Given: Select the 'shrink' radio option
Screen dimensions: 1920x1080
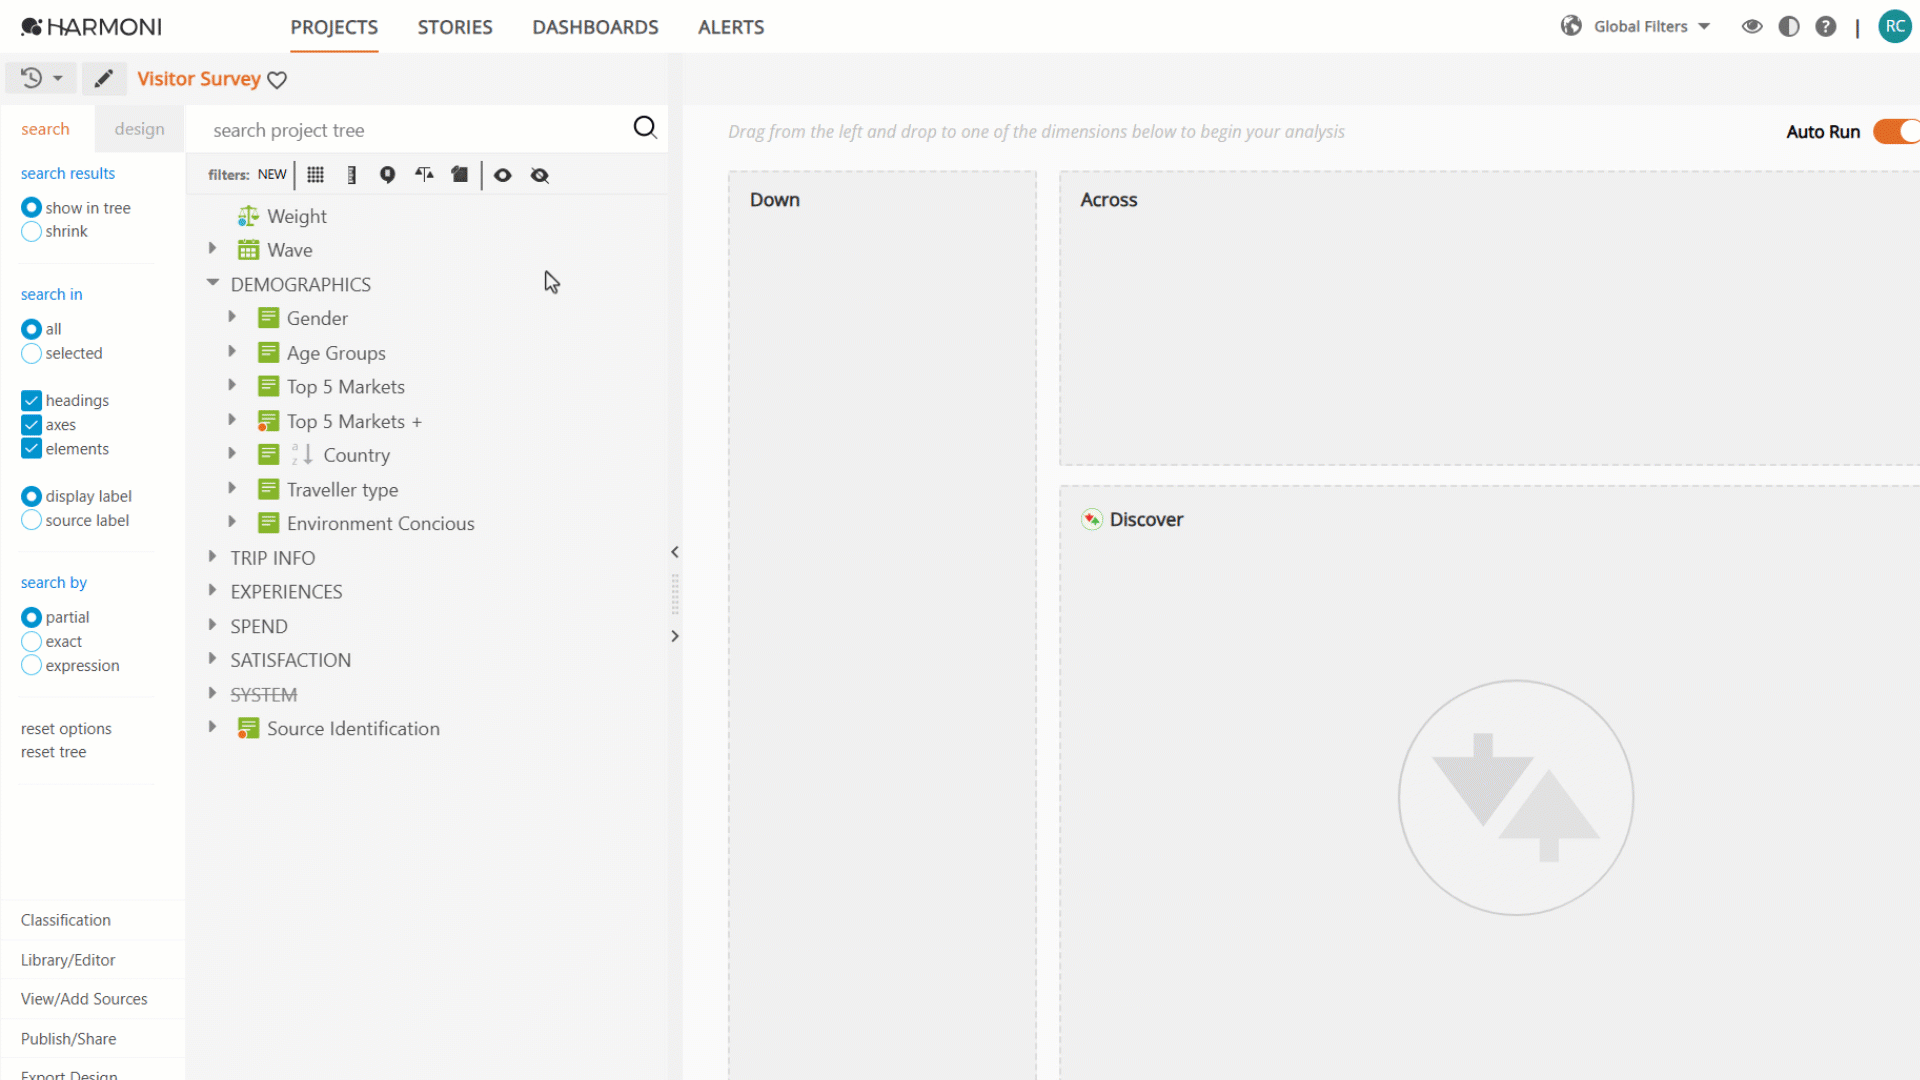Looking at the screenshot, I should pyautogui.click(x=31, y=231).
